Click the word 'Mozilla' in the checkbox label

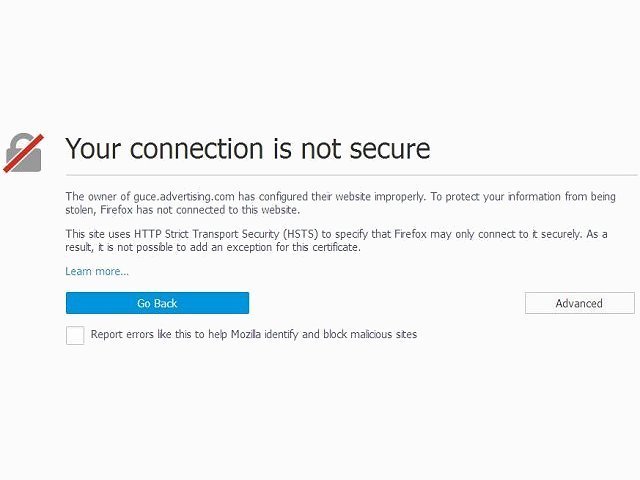click(246, 334)
